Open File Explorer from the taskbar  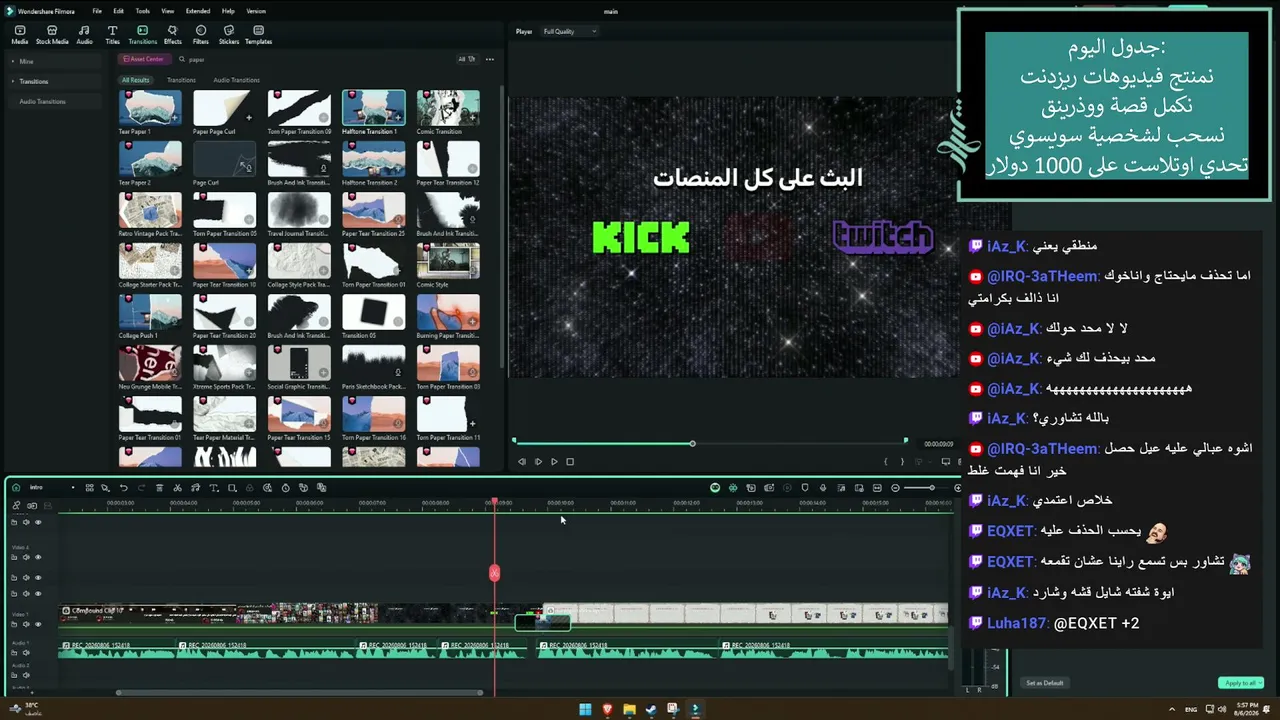pos(629,710)
